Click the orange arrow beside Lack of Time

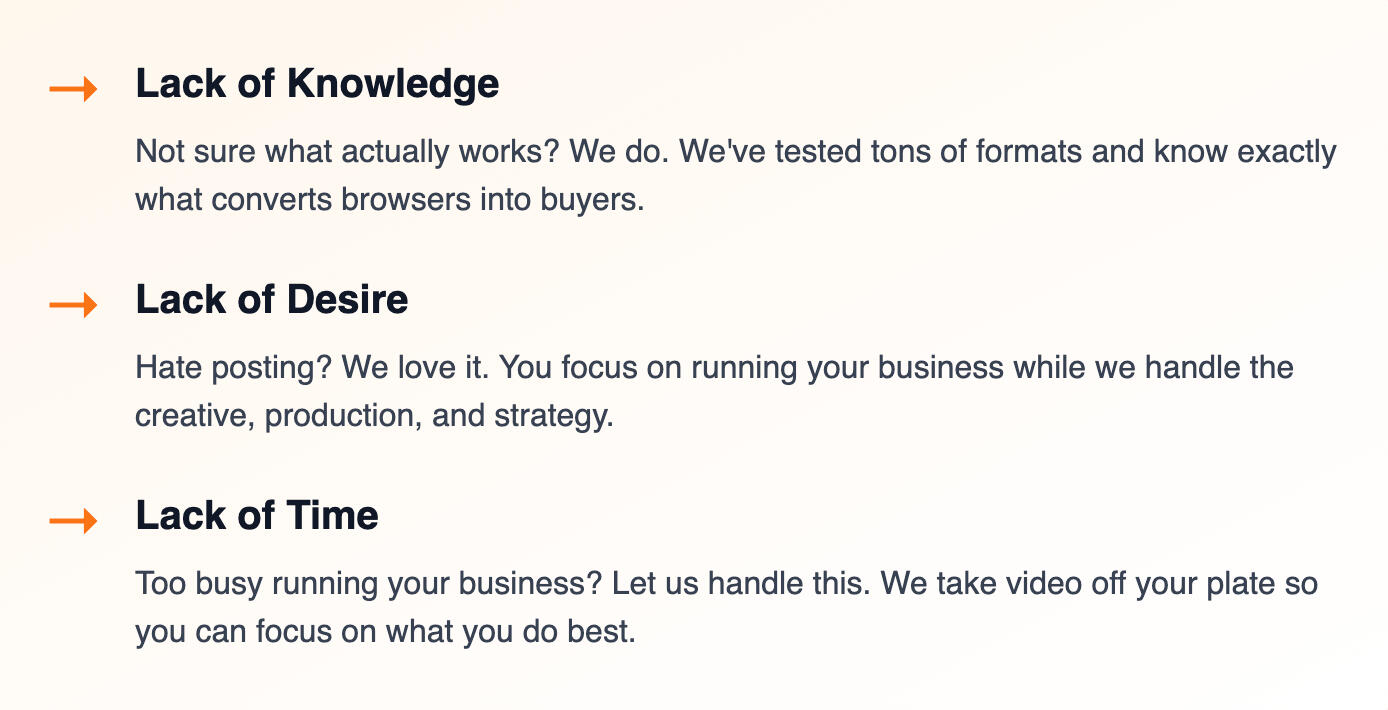coord(73,521)
